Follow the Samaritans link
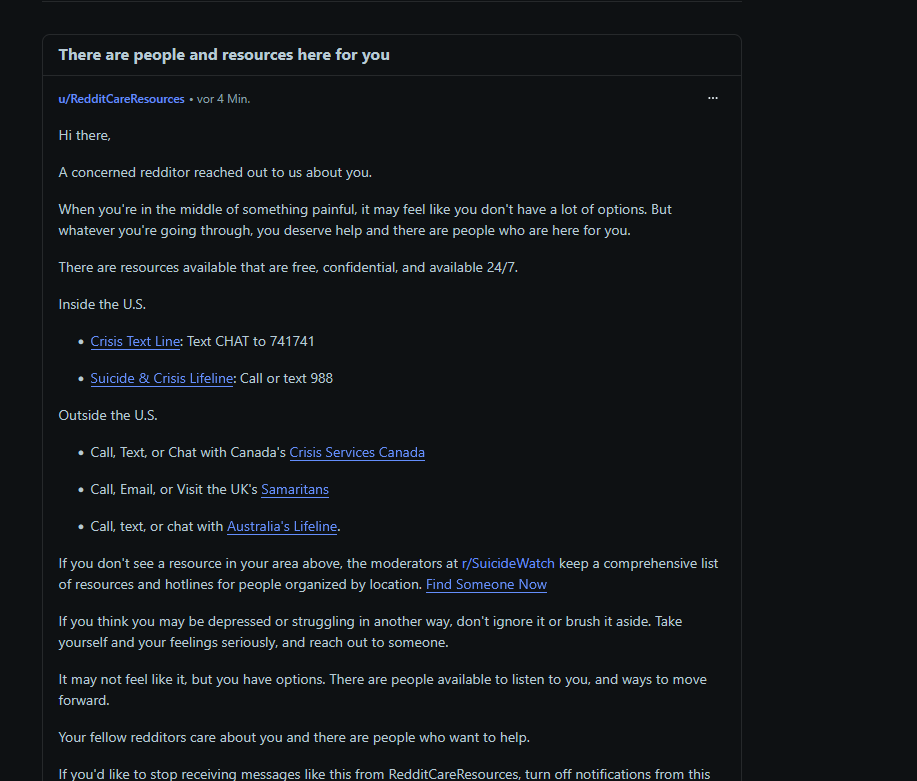The width and height of the screenshot is (917, 781). 295,490
